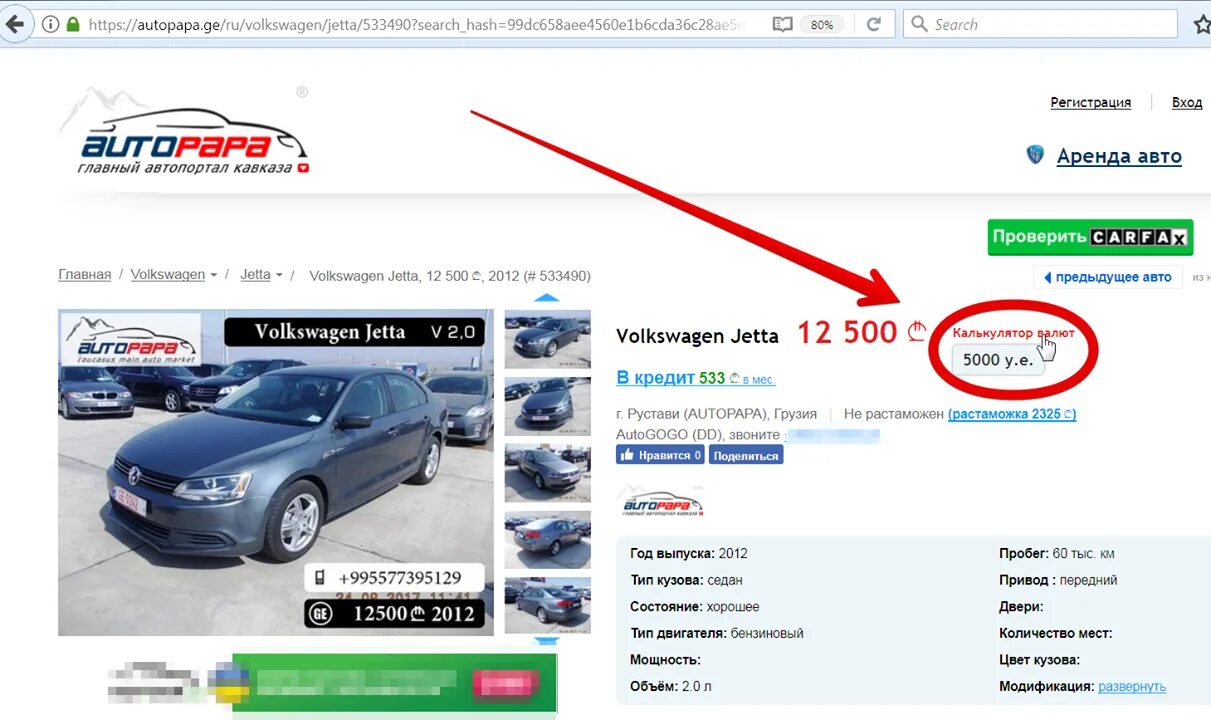Open the растаможка 2325 link
Screen dimensions: 1211x720
[1012, 413]
